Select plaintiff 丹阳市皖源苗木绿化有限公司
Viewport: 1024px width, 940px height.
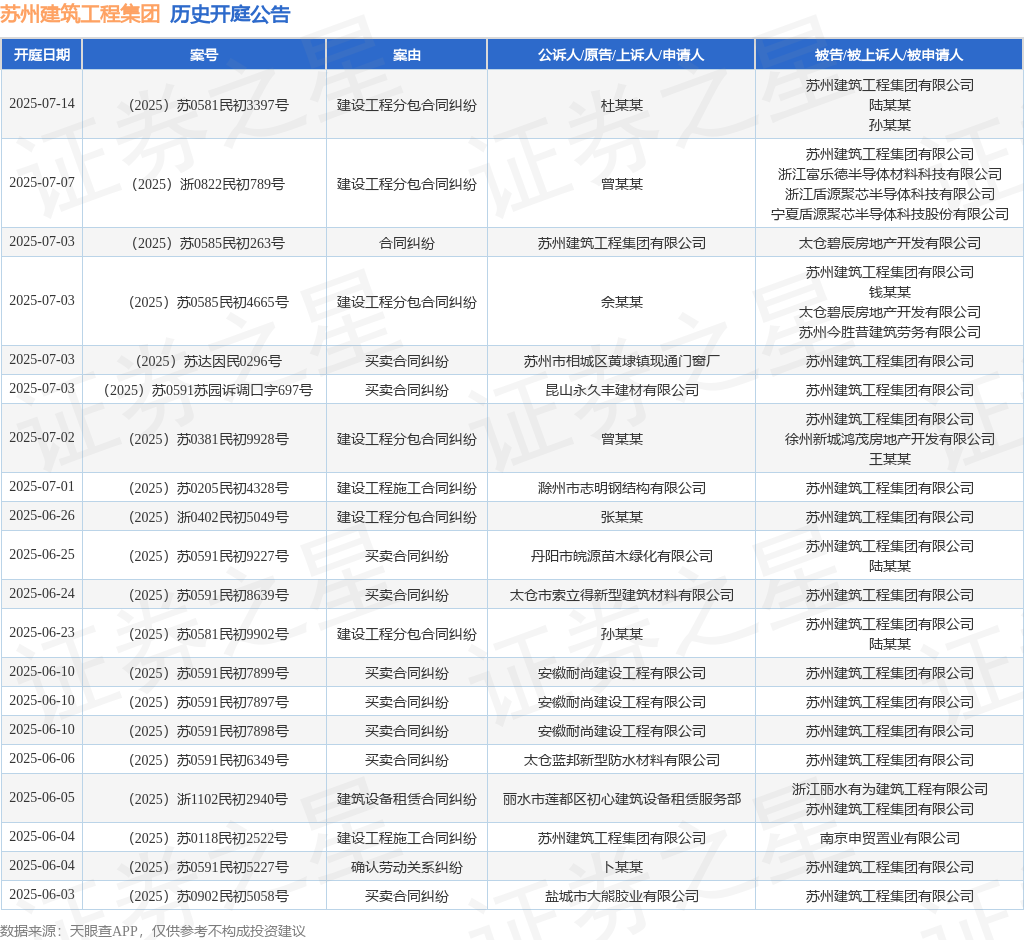[x=622, y=556]
